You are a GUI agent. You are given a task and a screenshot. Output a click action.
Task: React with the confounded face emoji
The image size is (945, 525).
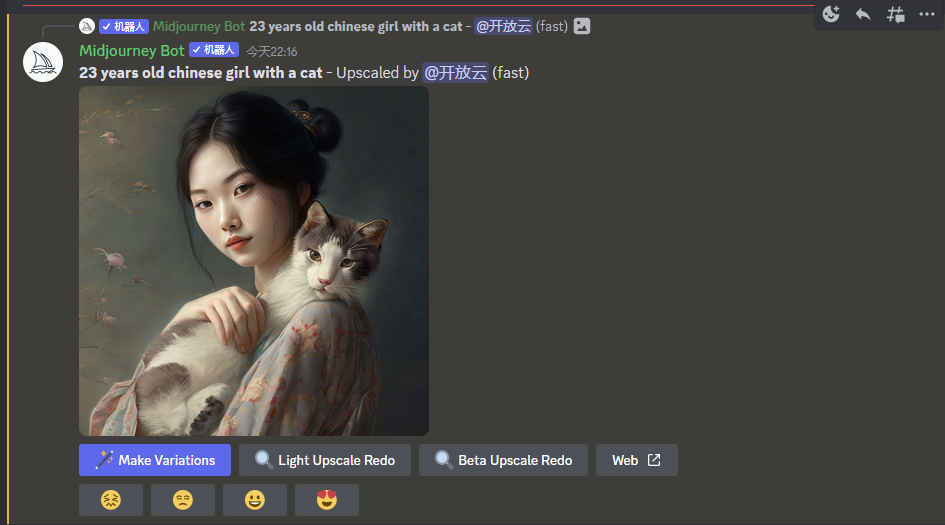(x=111, y=500)
